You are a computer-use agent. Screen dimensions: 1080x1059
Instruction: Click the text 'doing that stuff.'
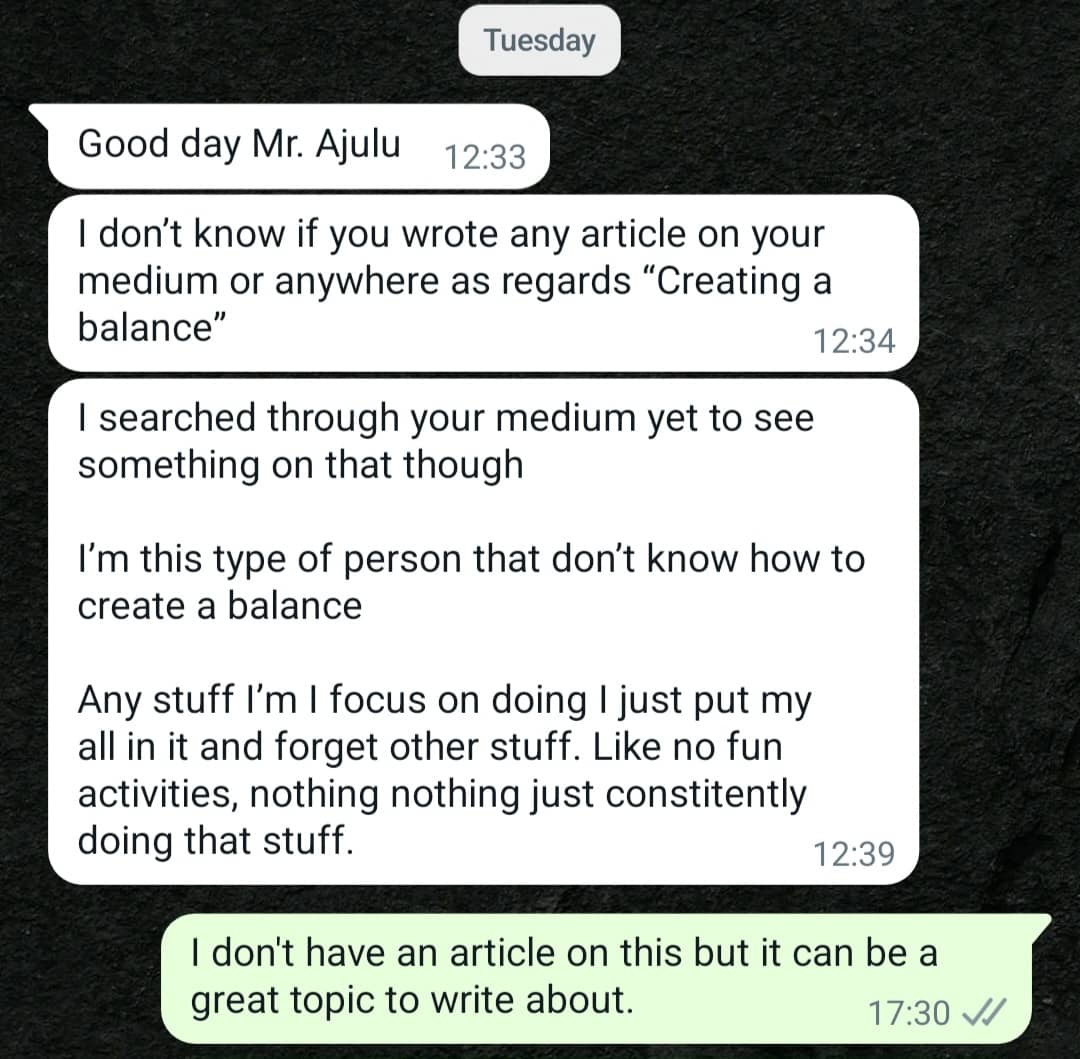[216, 841]
